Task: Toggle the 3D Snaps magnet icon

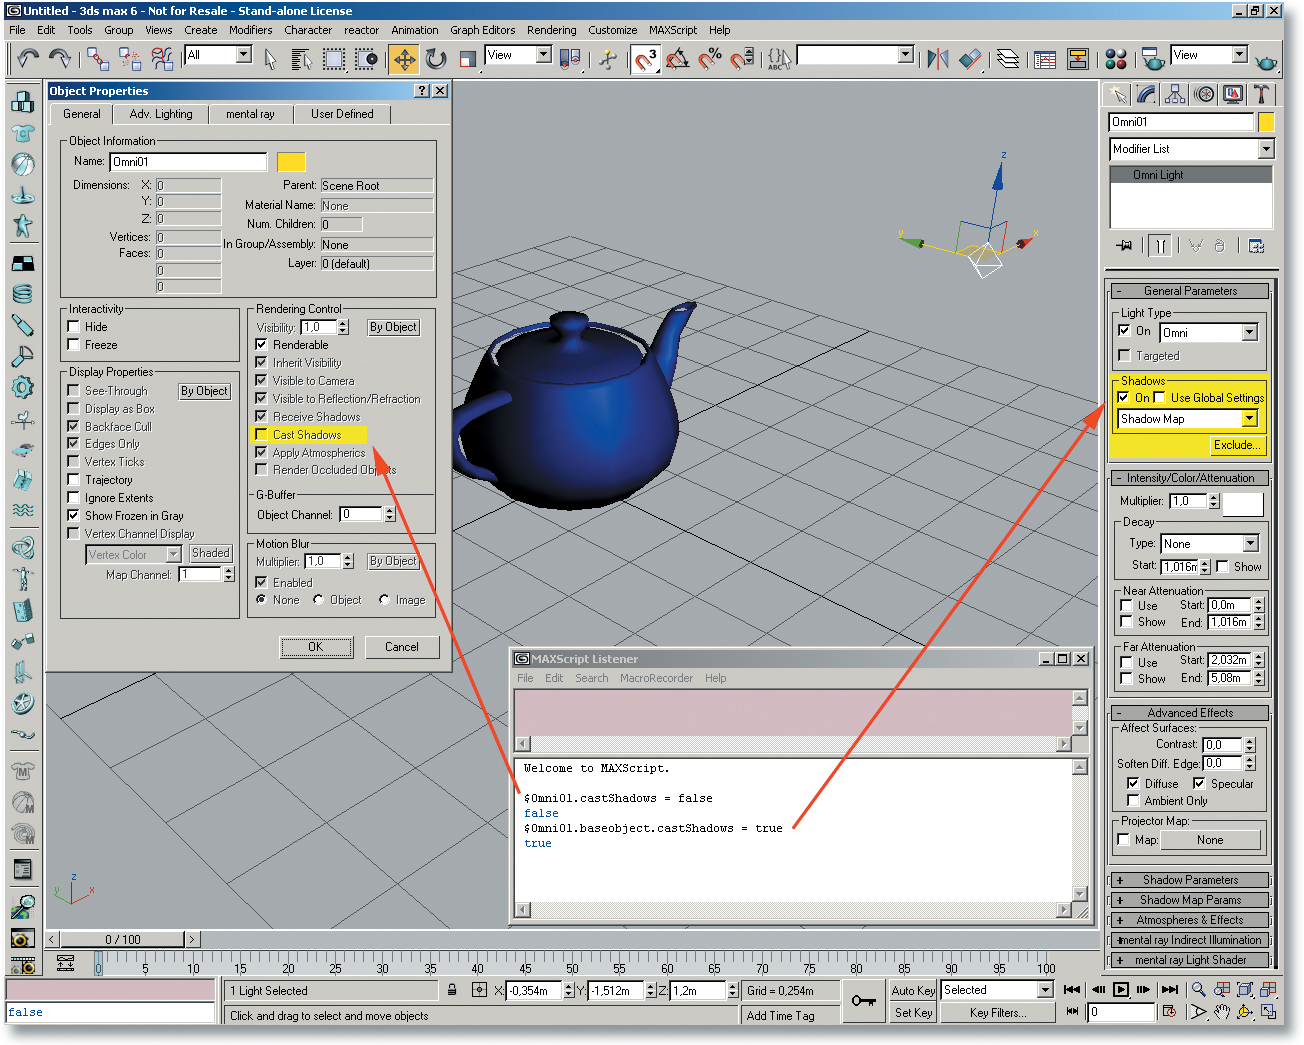Action: pos(645,59)
